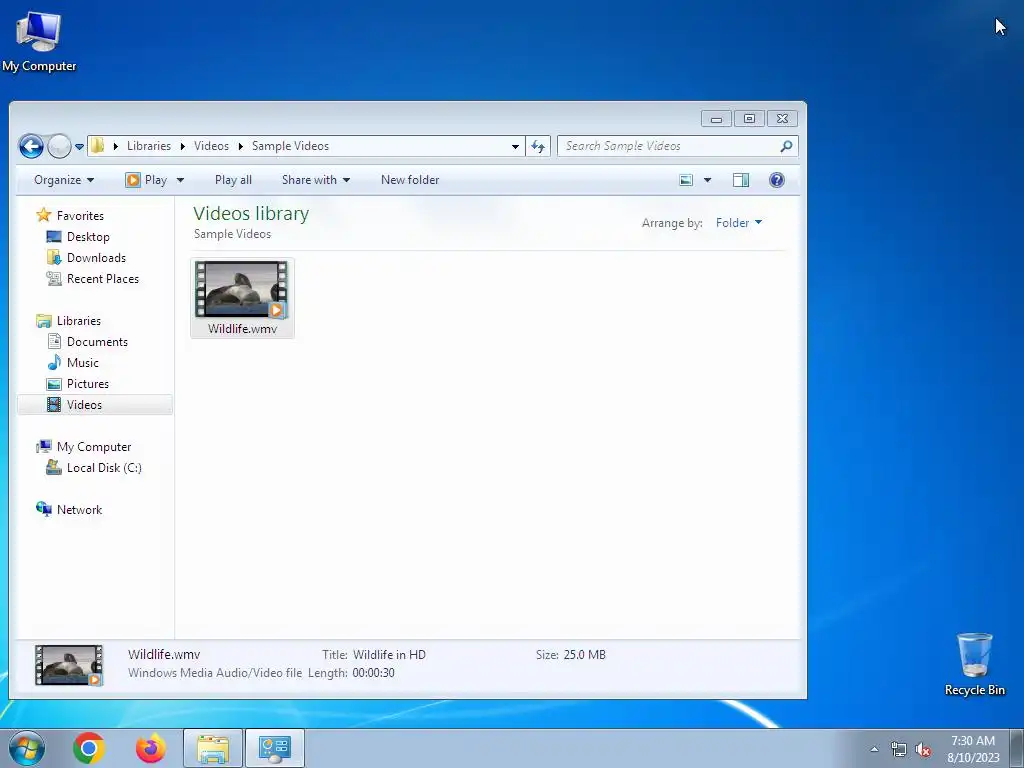The image size is (1024, 768).
Task: Select Desktop under Favorites
Action: pos(88,237)
